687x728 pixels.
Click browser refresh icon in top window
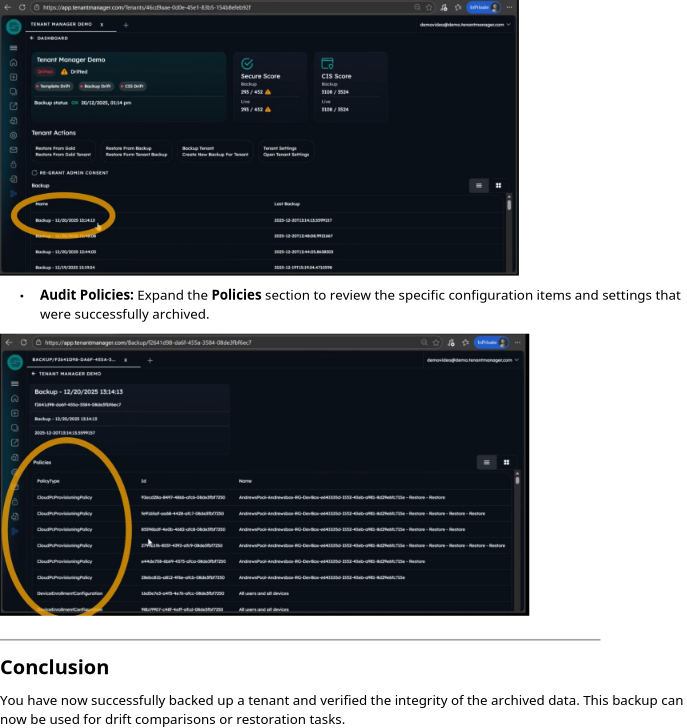pos(22,7)
